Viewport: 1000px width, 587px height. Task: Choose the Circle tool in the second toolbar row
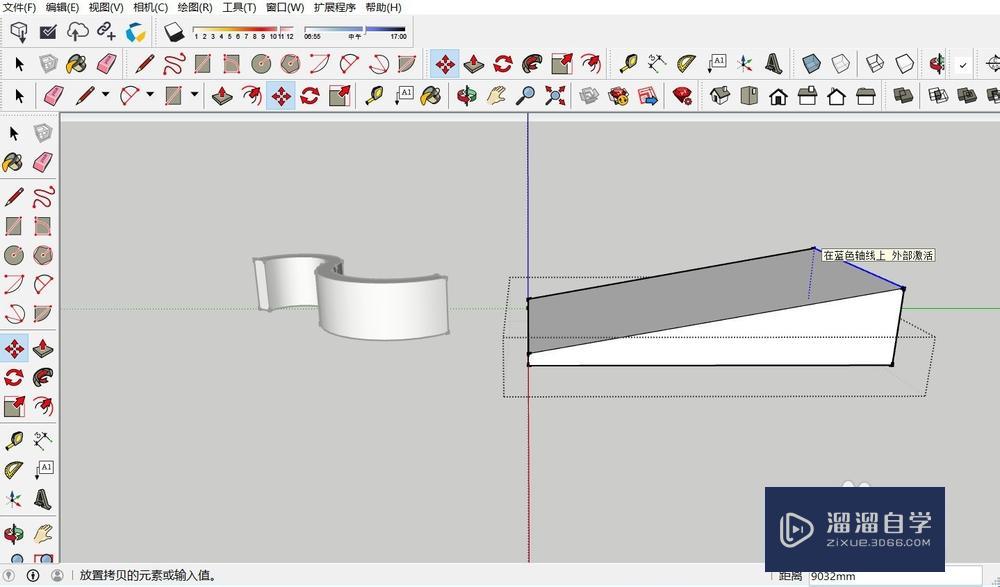click(x=261, y=64)
